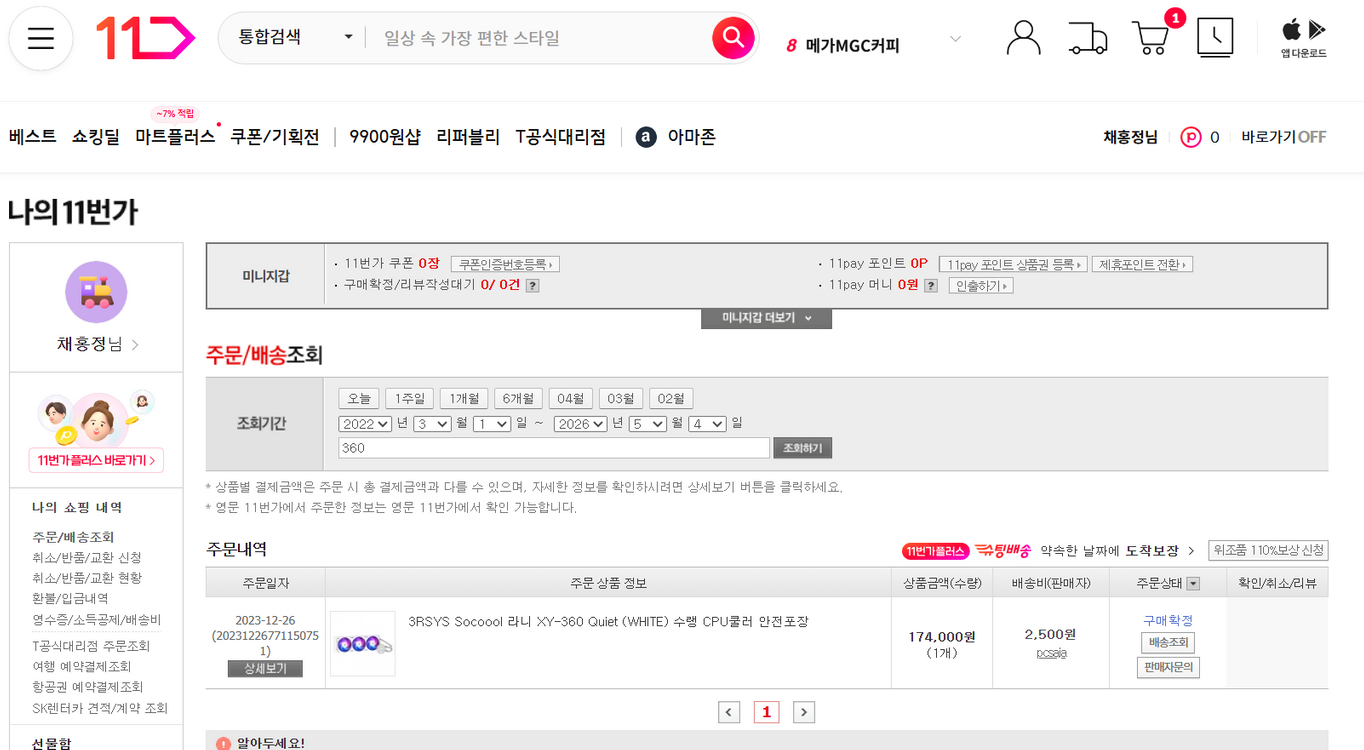Image resolution: width=1364 pixels, height=750 pixels.
Task: Open the 3RSYS Socoool XY-360 product link
Action: [x=608, y=621]
